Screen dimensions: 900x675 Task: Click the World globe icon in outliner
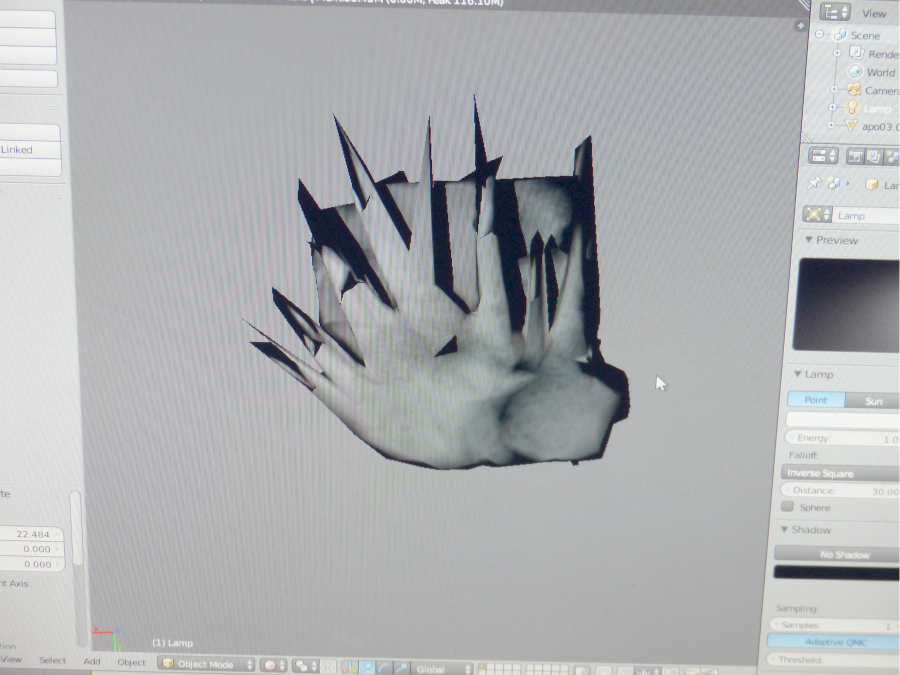(x=855, y=72)
